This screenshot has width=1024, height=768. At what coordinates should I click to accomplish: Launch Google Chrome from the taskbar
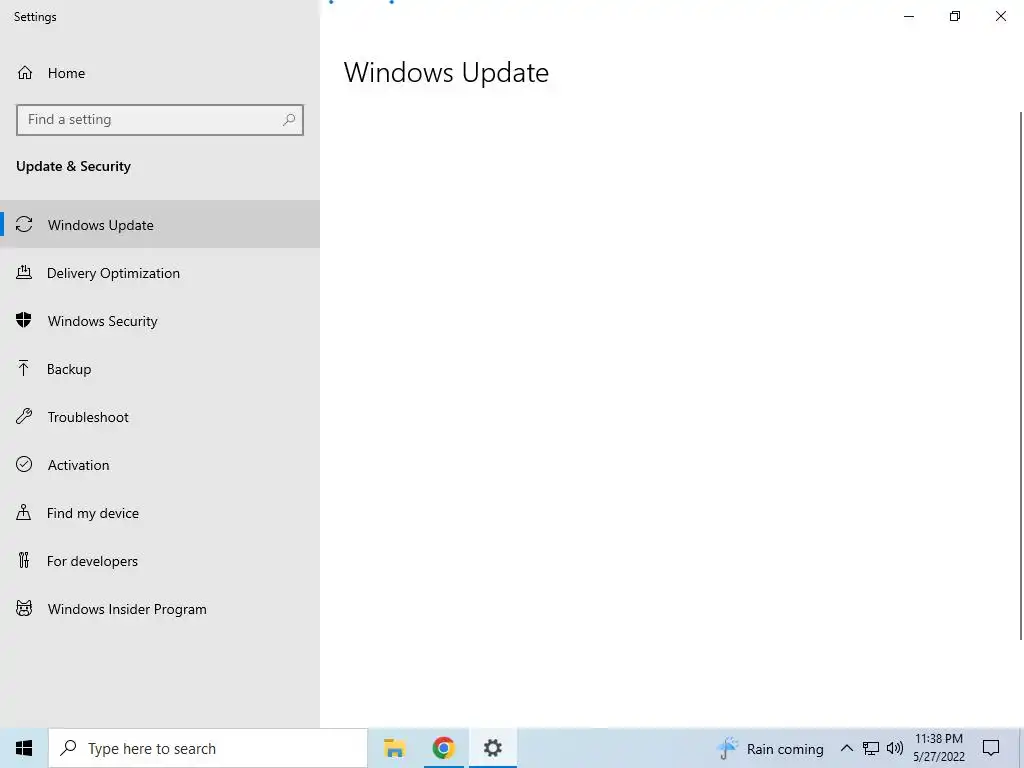(x=443, y=748)
